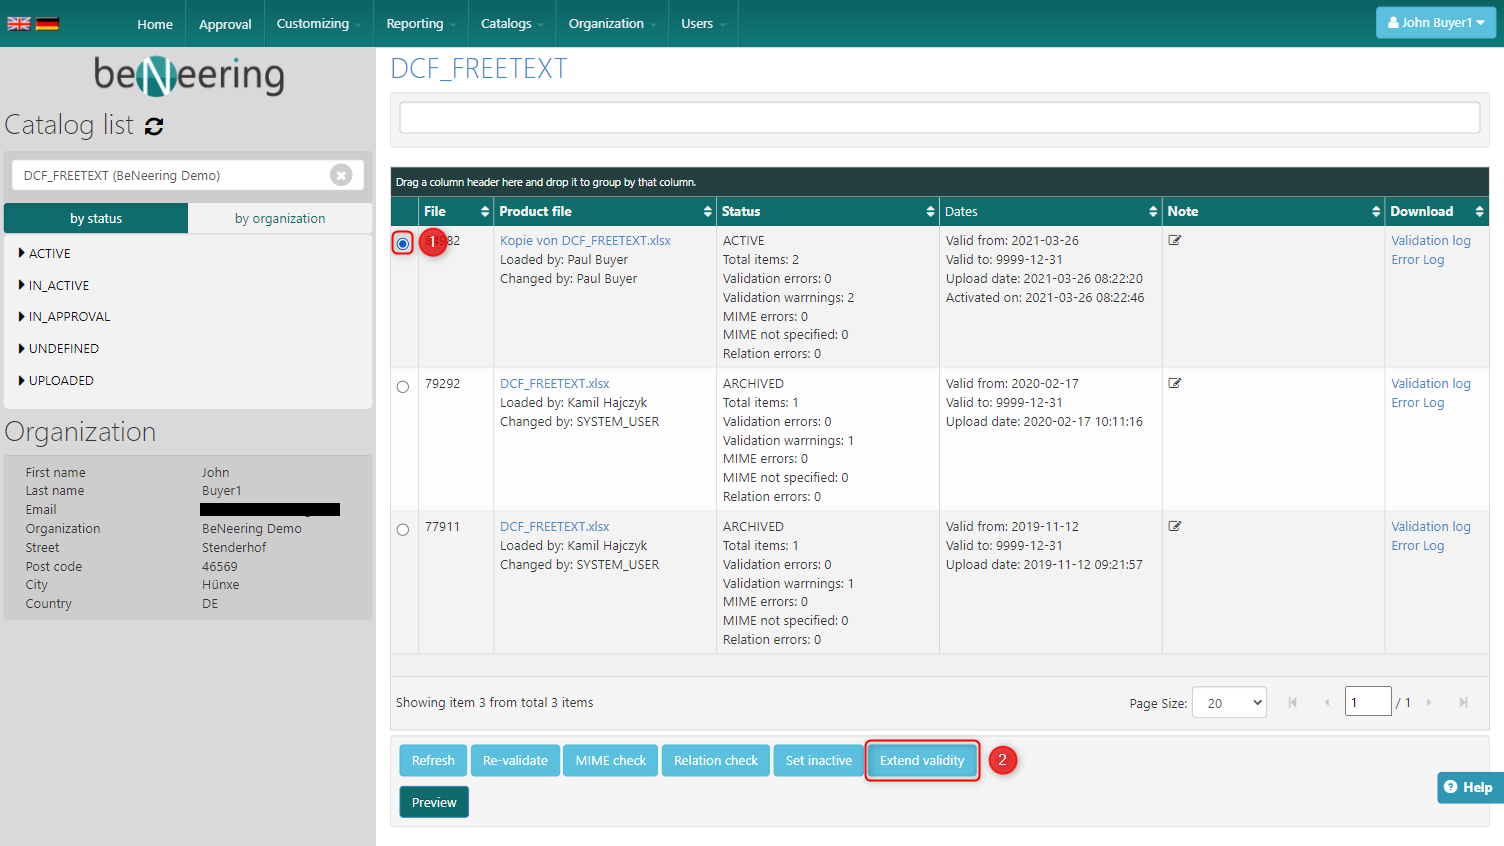Image resolution: width=1504 pixels, height=846 pixels.
Task: Switch language using the German flag icon
Action: click(x=47, y=24)
